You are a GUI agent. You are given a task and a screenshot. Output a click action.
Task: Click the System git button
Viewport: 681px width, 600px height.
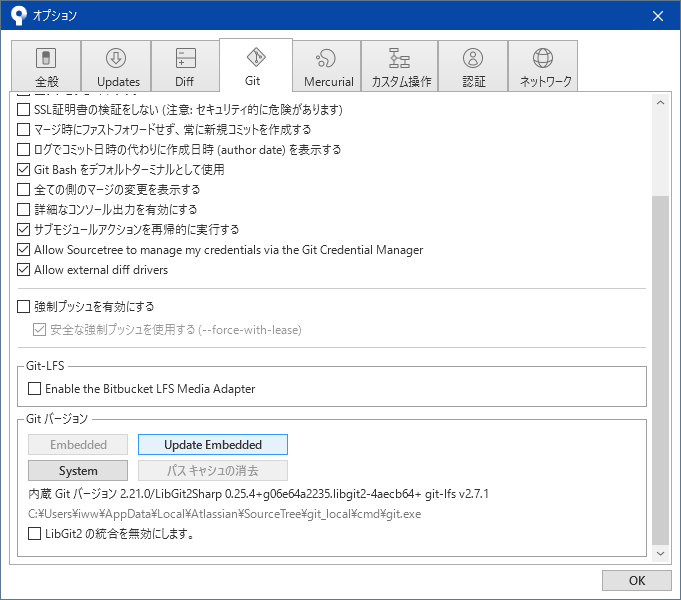[78, 471]
